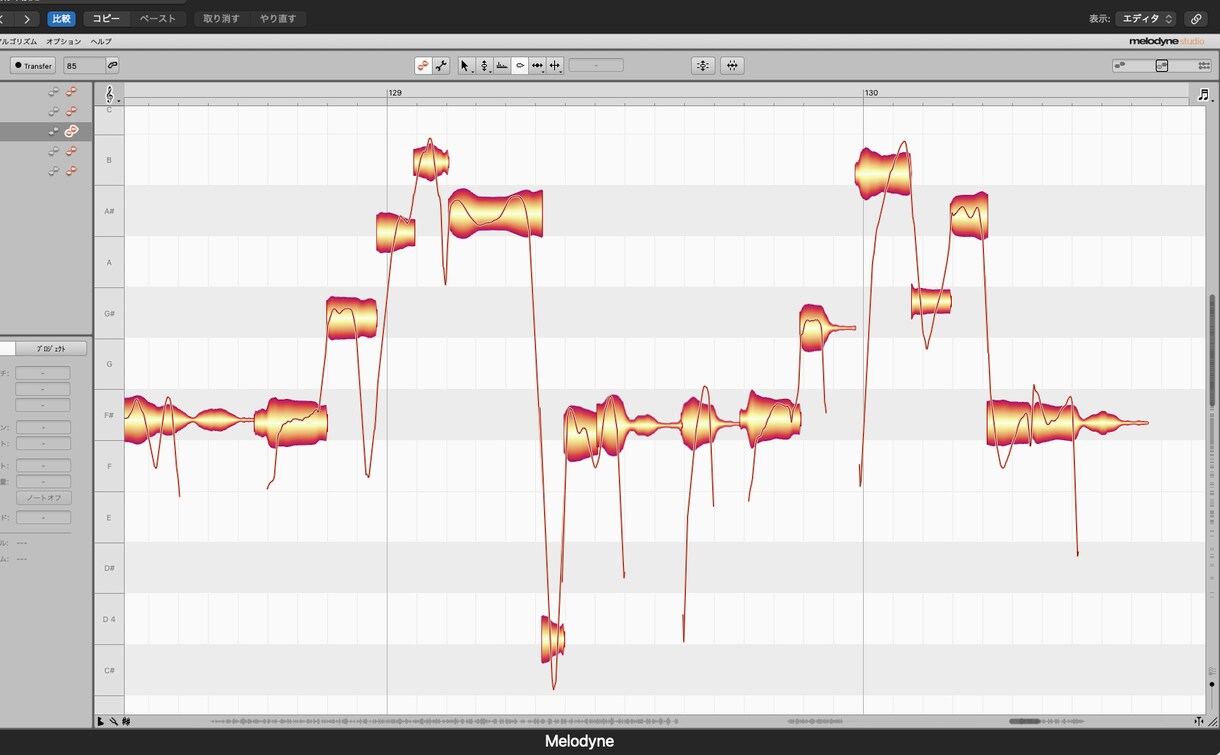This screenshot has width=1220, height=755.
Task: Click the Transfer record button
Action: pos(33,66)
